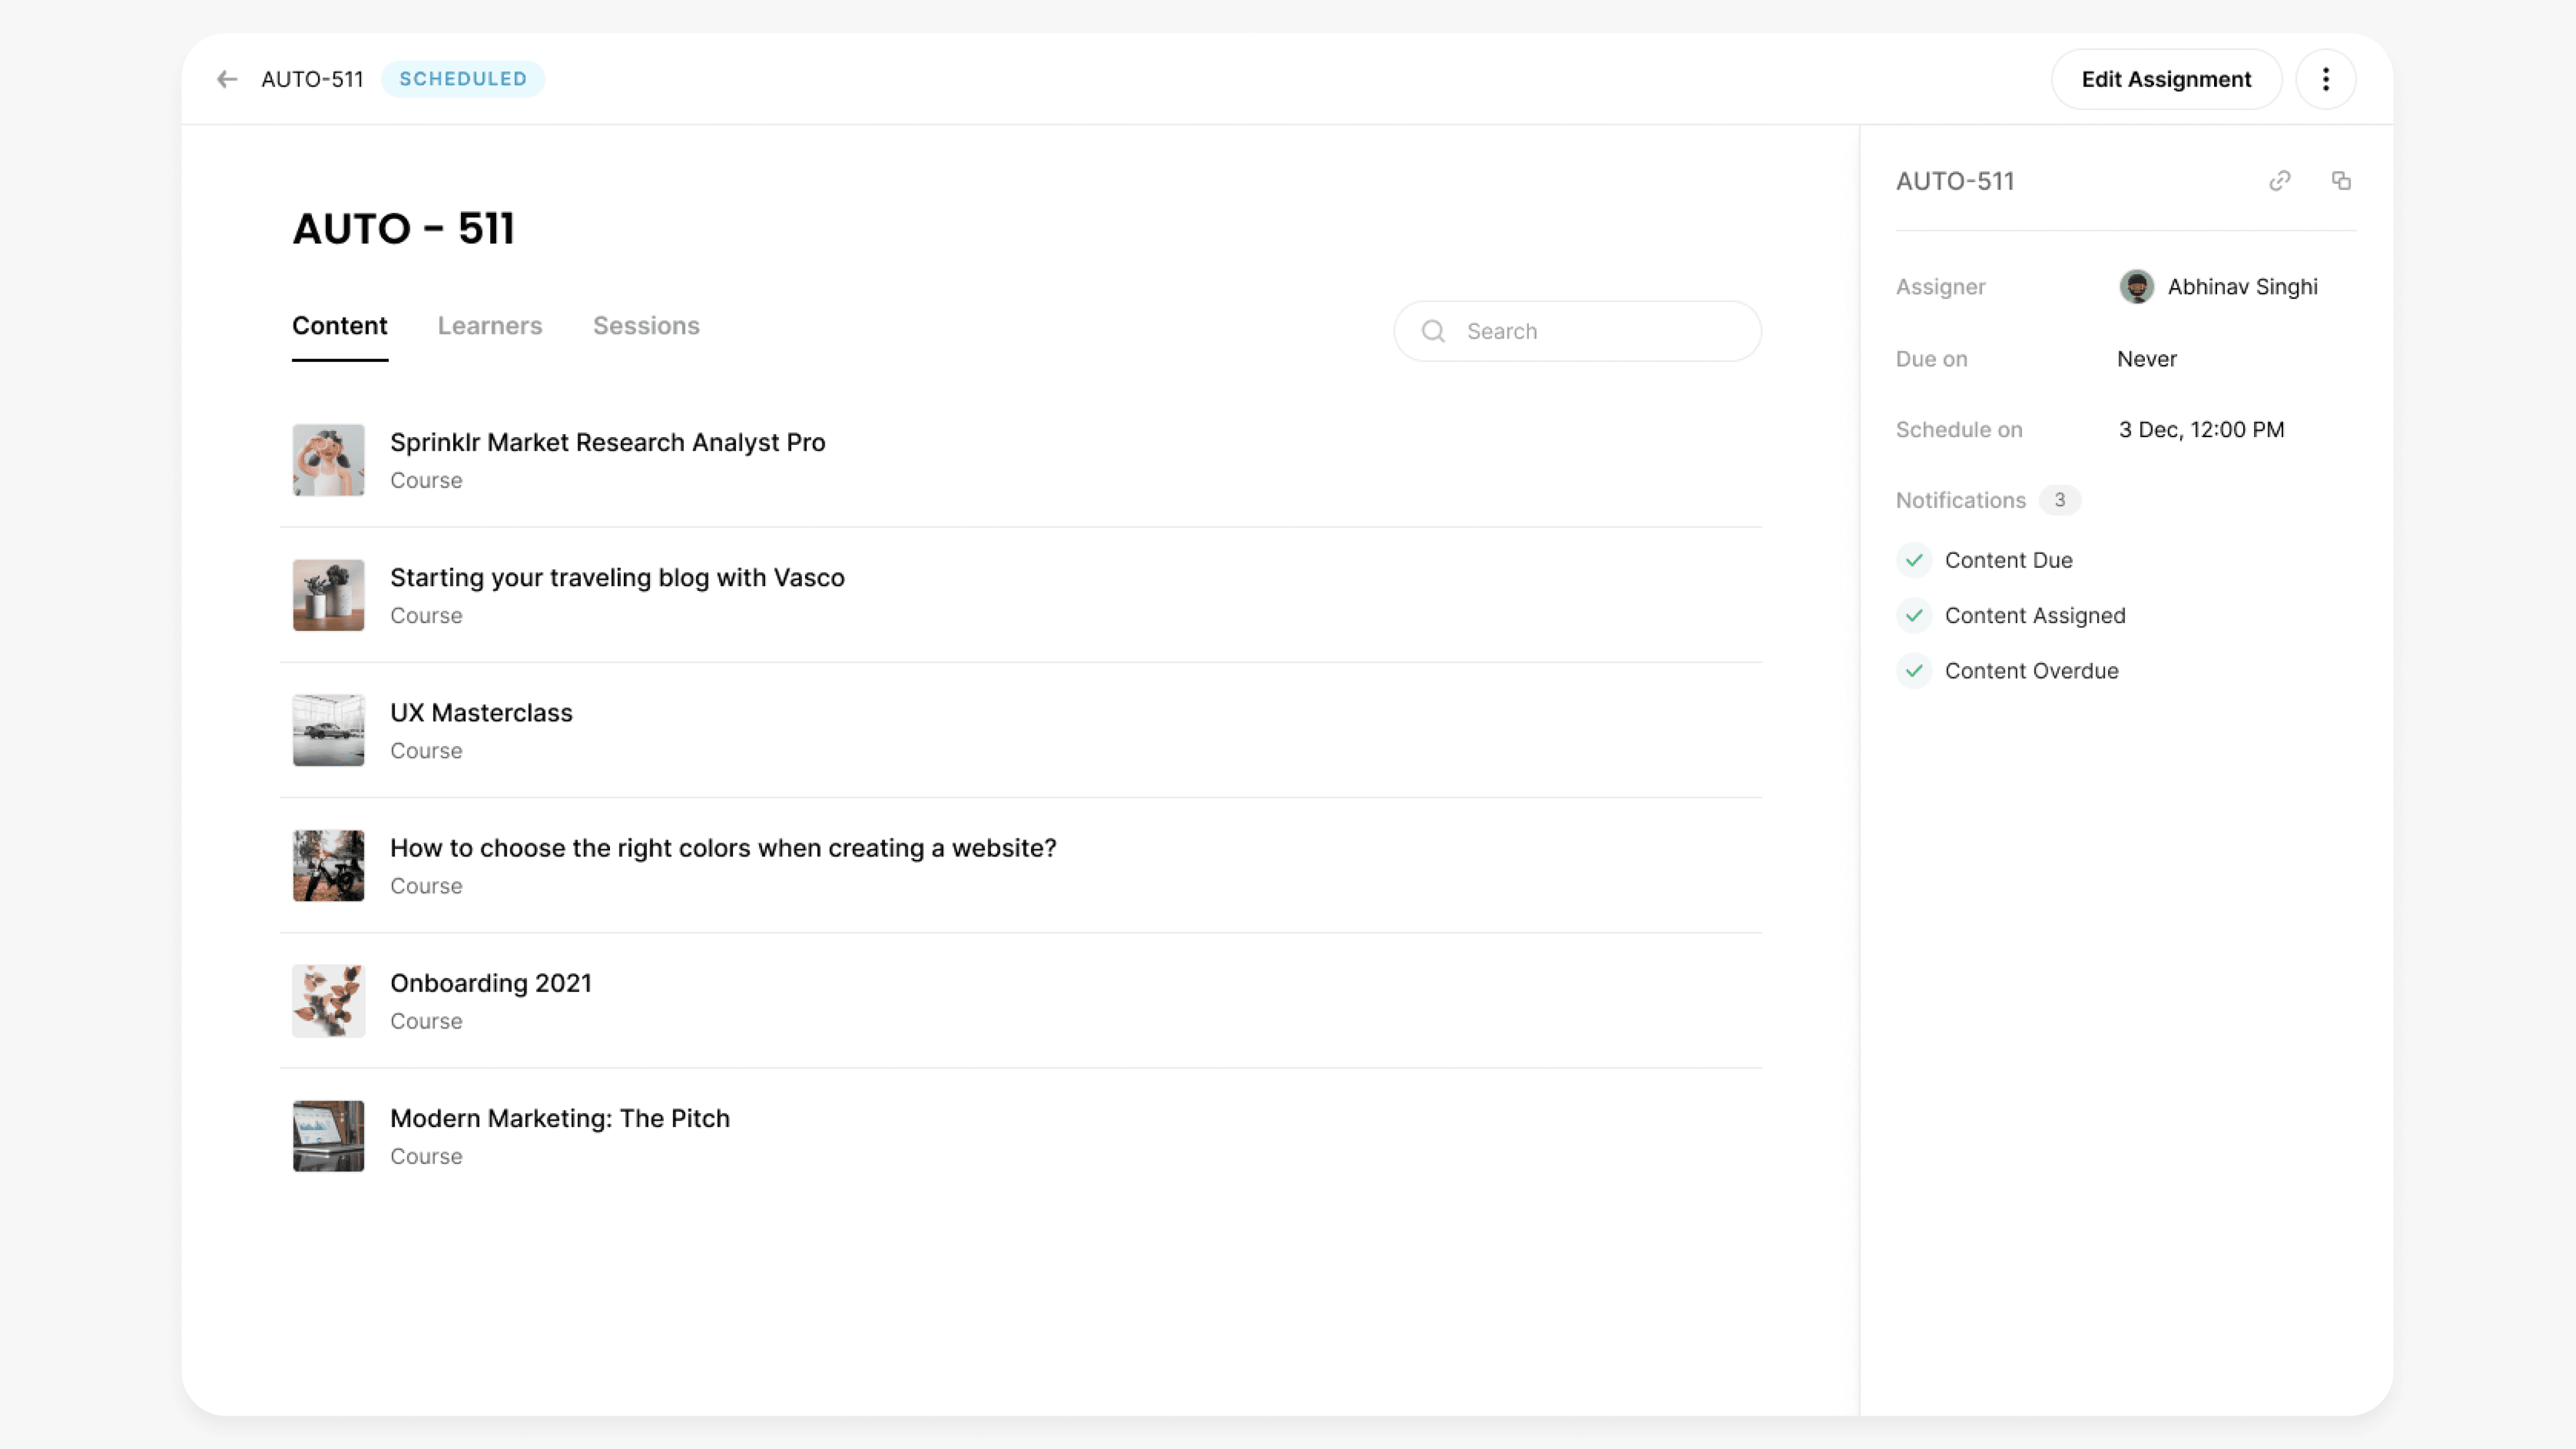
Task: Select the Content tab
Action: click(339, 326)
